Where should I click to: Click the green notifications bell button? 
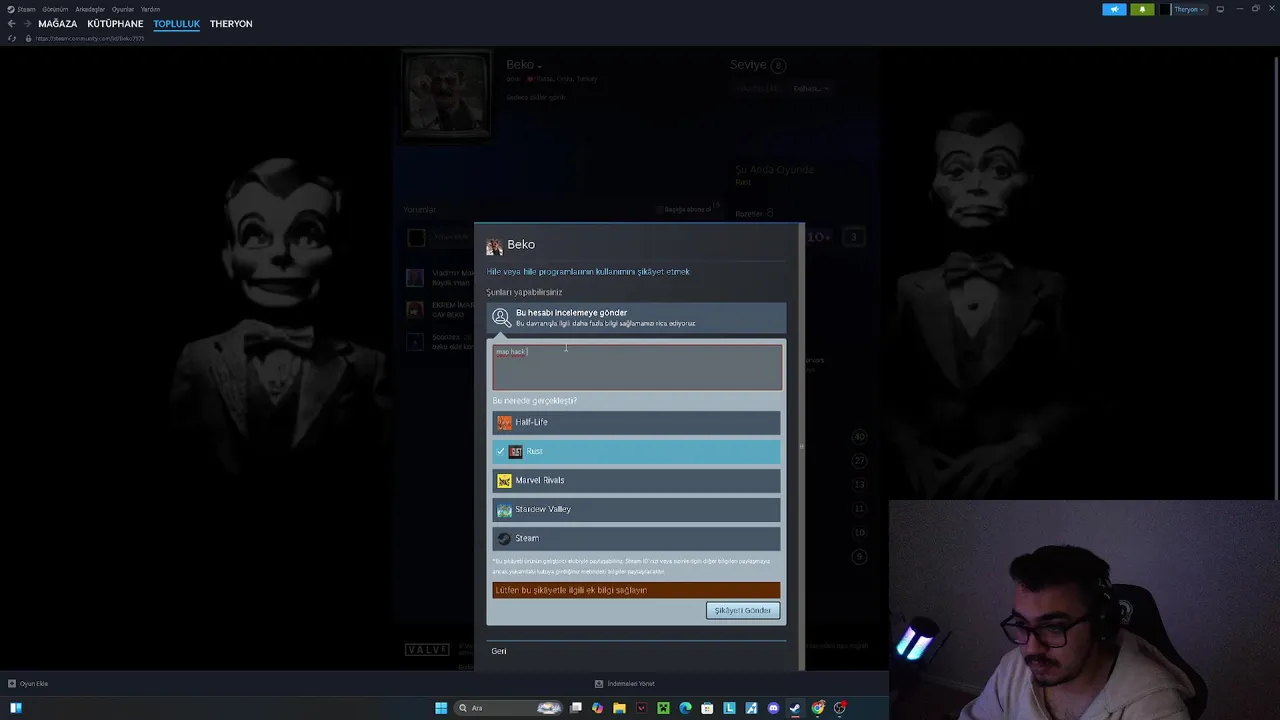[x=1142, y=9]
